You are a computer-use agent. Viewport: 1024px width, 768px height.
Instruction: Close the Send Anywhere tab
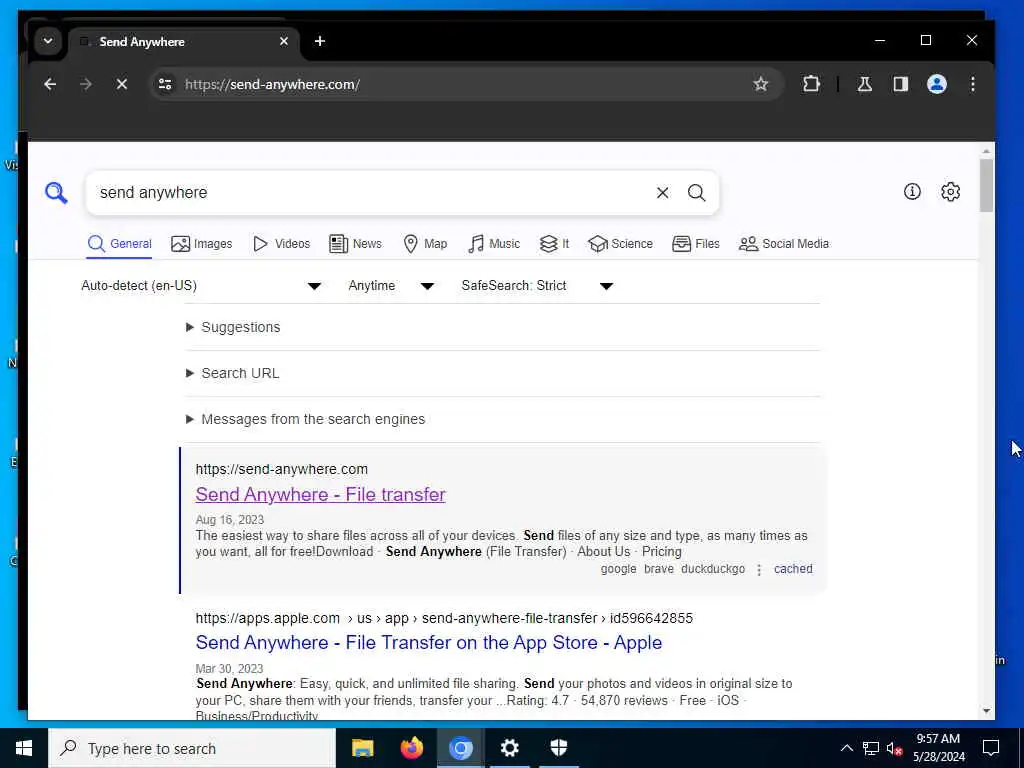283,41
